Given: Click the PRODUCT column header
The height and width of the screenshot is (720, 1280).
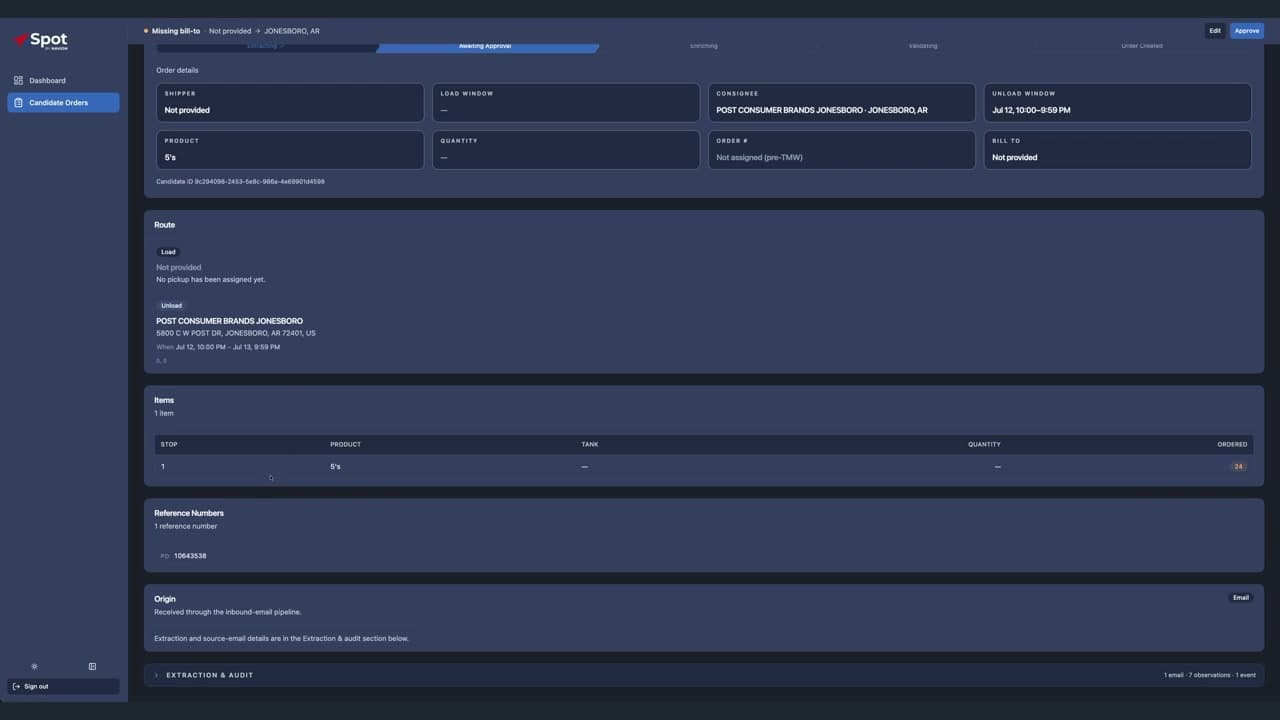Looking at the screenshot, I should (345, 444).
